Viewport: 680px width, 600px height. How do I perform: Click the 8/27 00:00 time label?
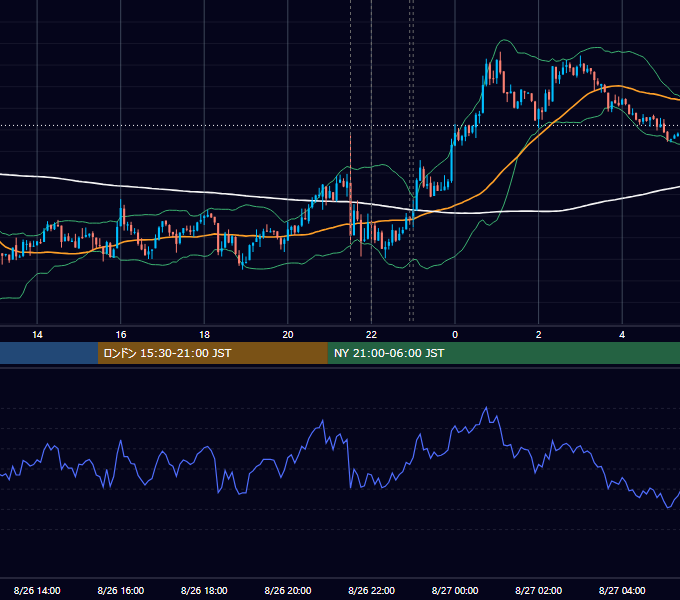pos(455,590)
